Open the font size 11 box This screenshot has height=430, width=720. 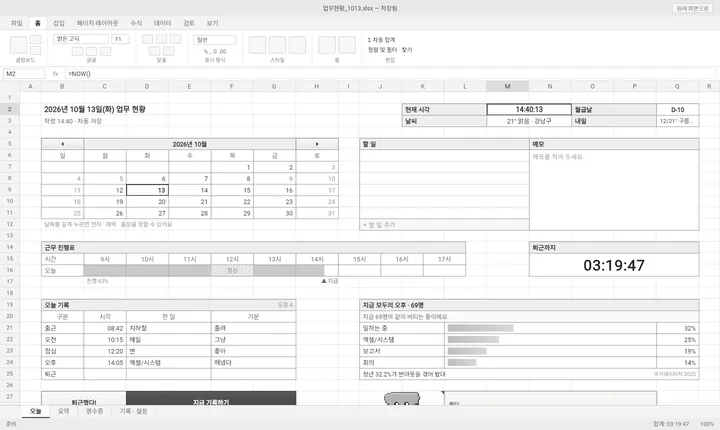tap(120, 39)
